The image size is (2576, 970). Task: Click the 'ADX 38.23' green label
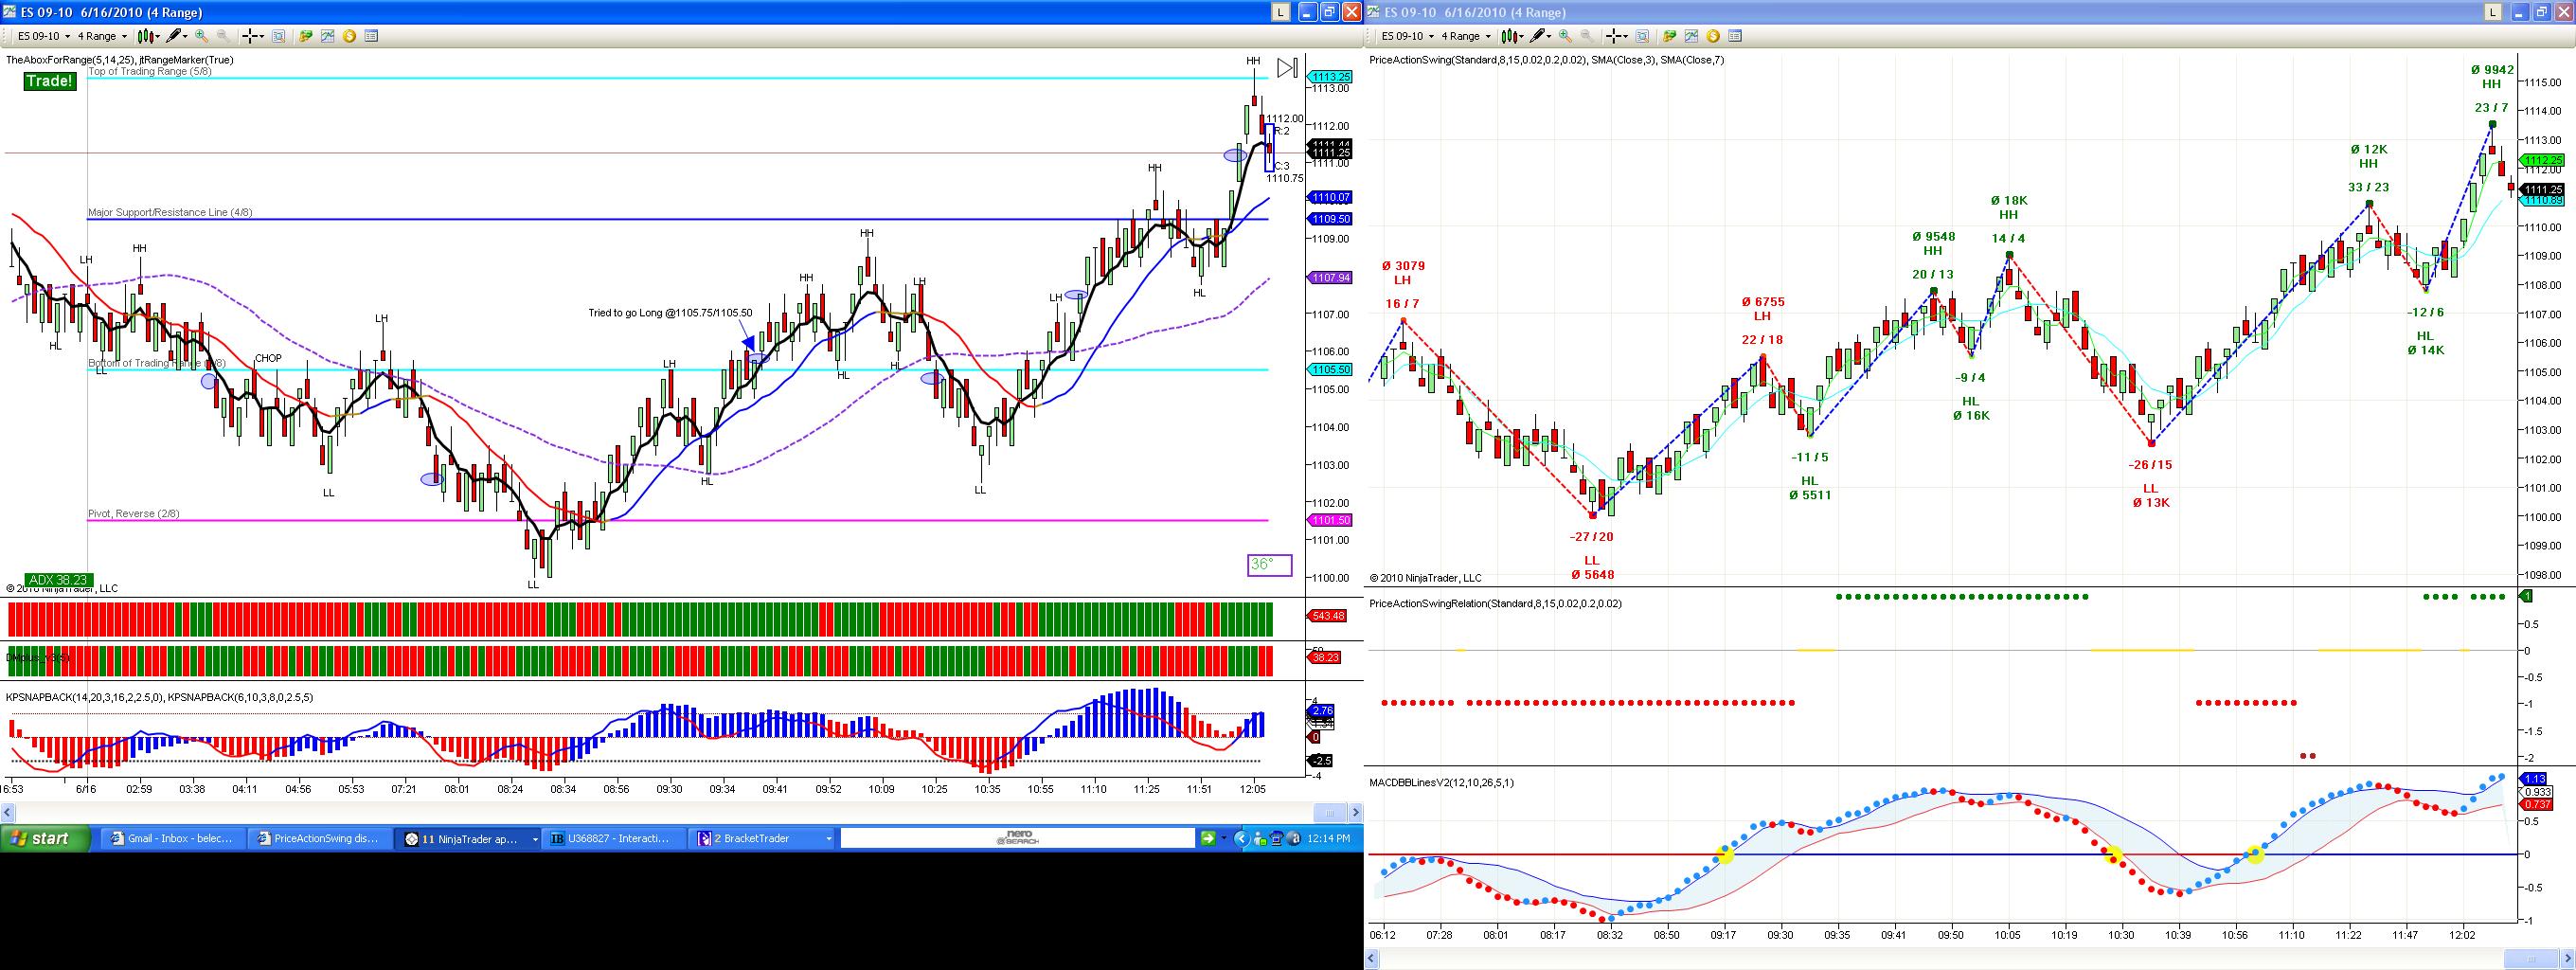click(59, 580)
